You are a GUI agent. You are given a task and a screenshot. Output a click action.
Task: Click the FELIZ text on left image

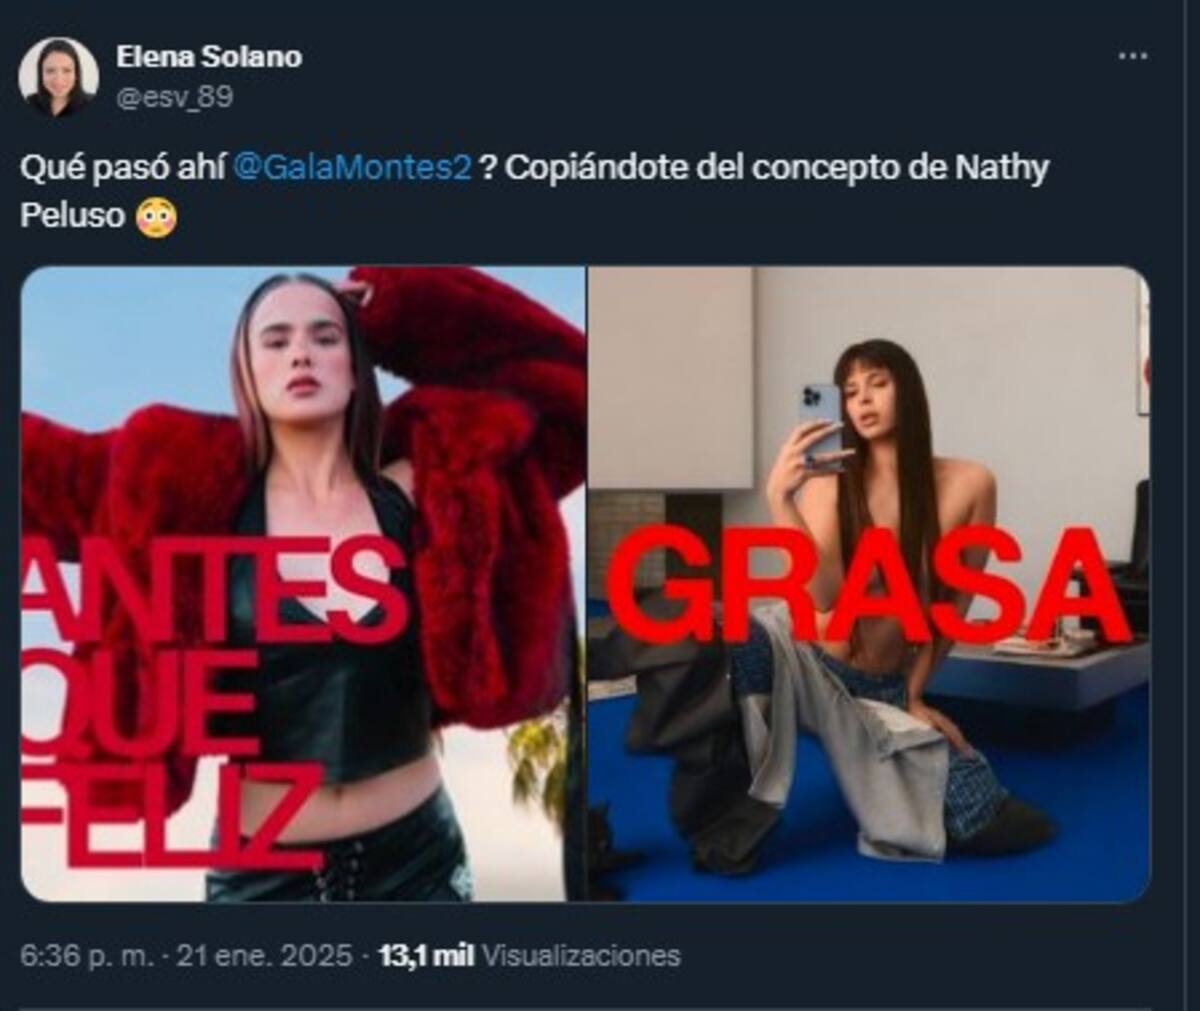(170, 815)
